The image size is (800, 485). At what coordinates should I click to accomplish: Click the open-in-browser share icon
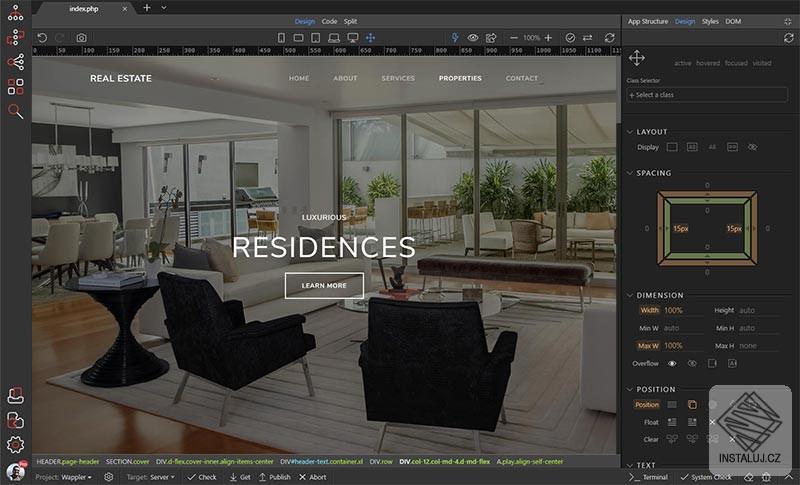pos(491,38)
